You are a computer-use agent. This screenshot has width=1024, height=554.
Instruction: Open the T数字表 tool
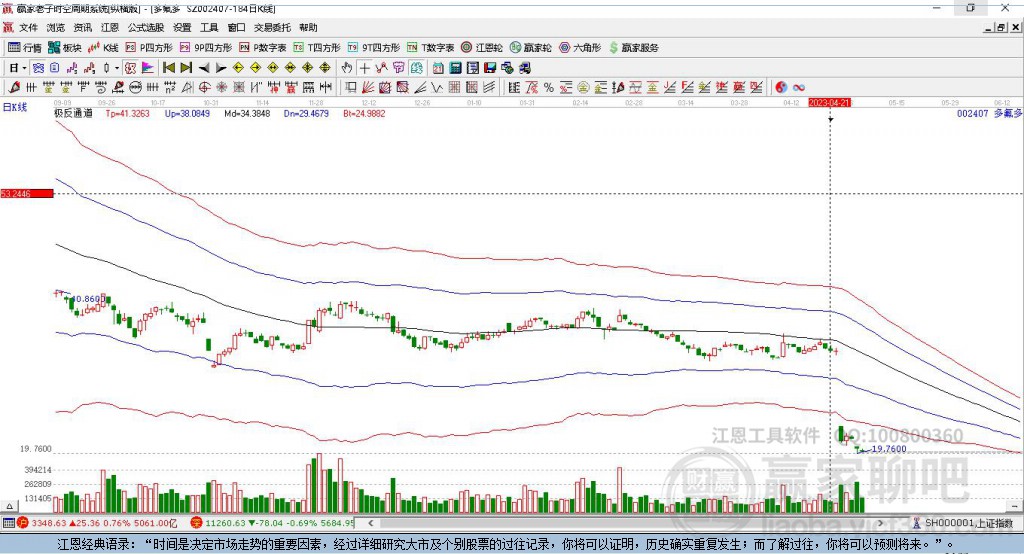tap(430, 48)
